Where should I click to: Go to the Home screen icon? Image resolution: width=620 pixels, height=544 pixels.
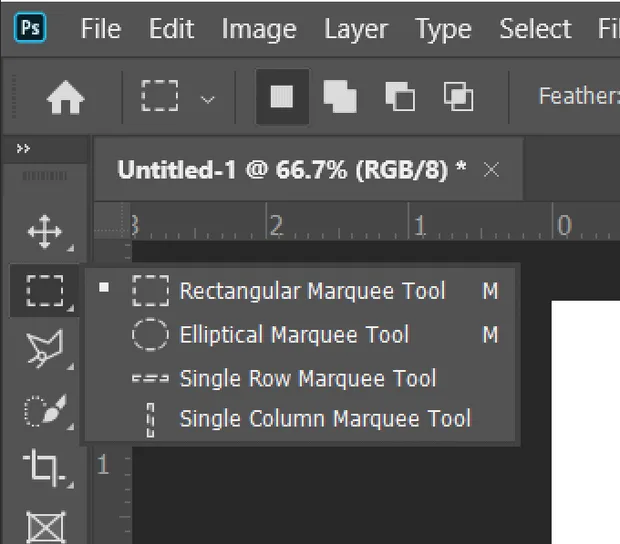pyautogui.click(x=65, y=97)
